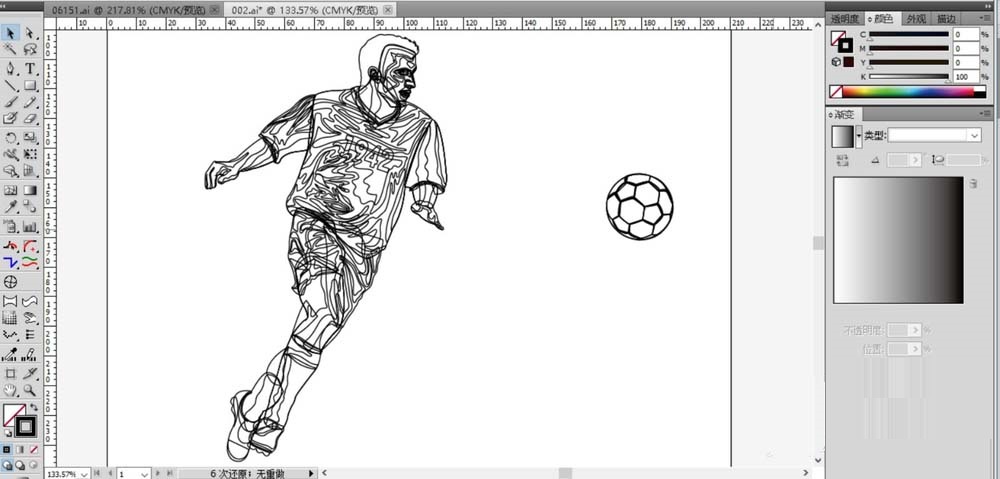Open the 透明度 panel tab

pyautogui.click(x=844, y=18)
